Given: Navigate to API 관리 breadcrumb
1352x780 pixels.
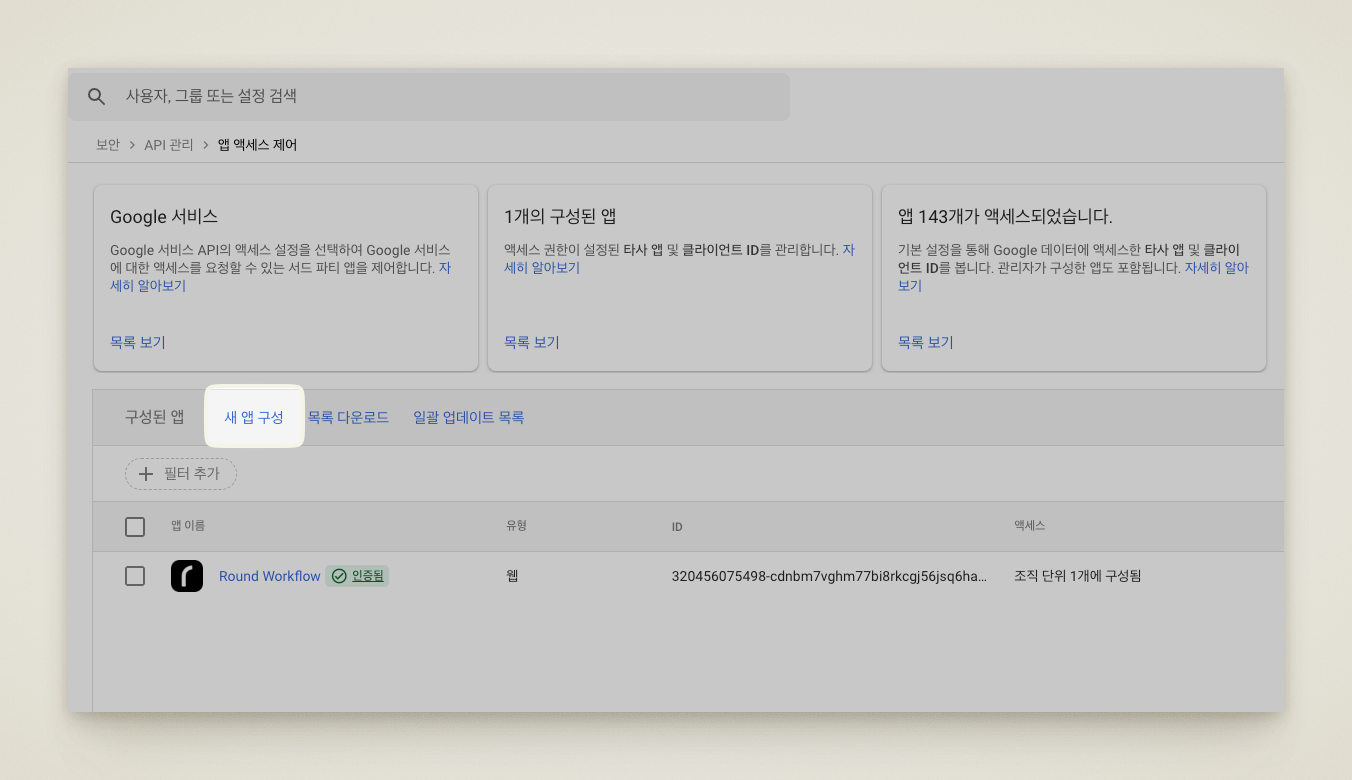Looking at the screenshot, I should pyautogui.click(x=169, y=145).
